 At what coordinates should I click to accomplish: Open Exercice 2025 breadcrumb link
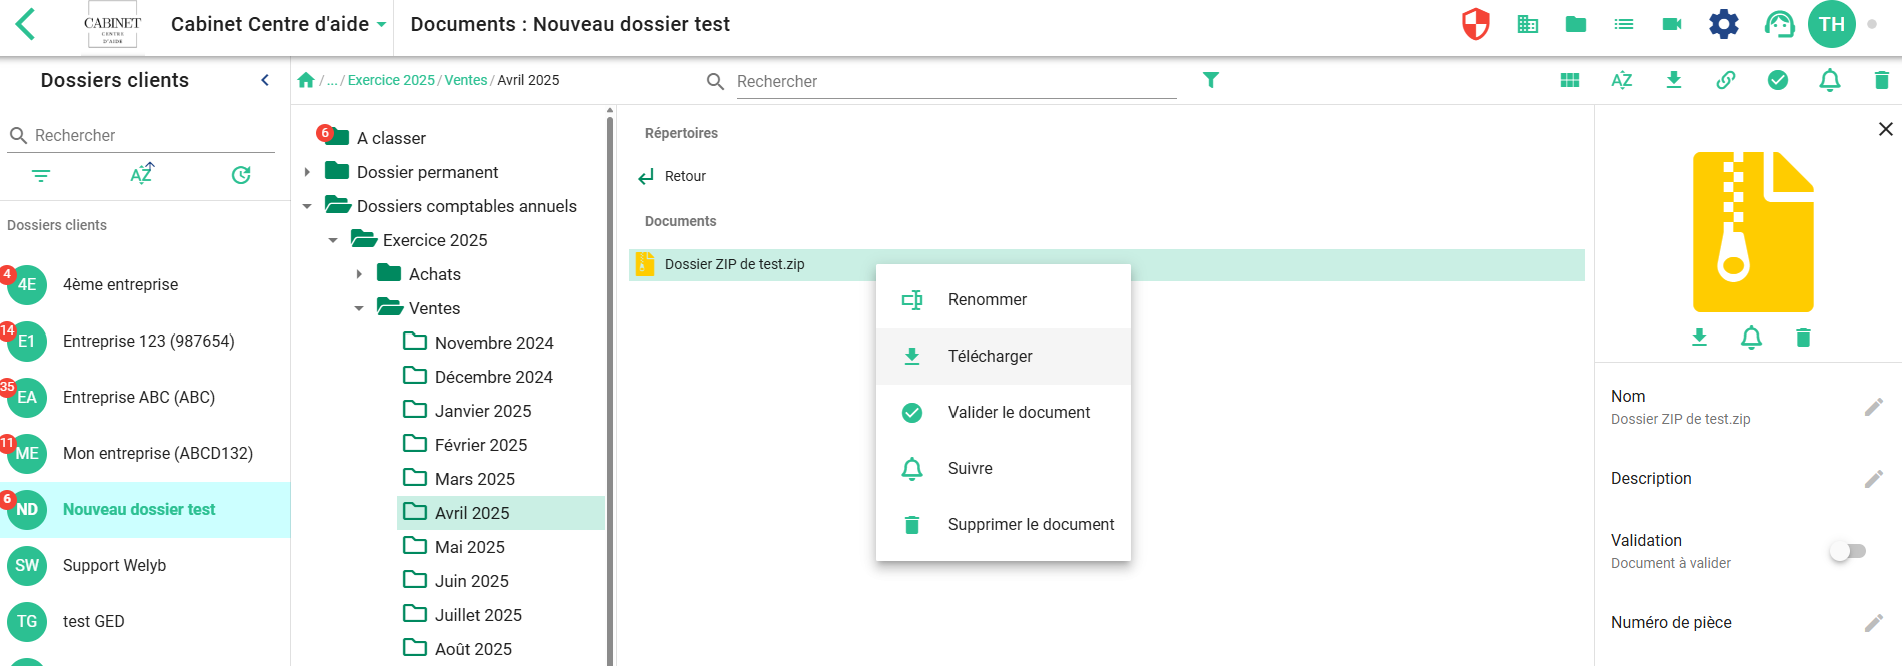pyautogui.click(x=391, y=80)
